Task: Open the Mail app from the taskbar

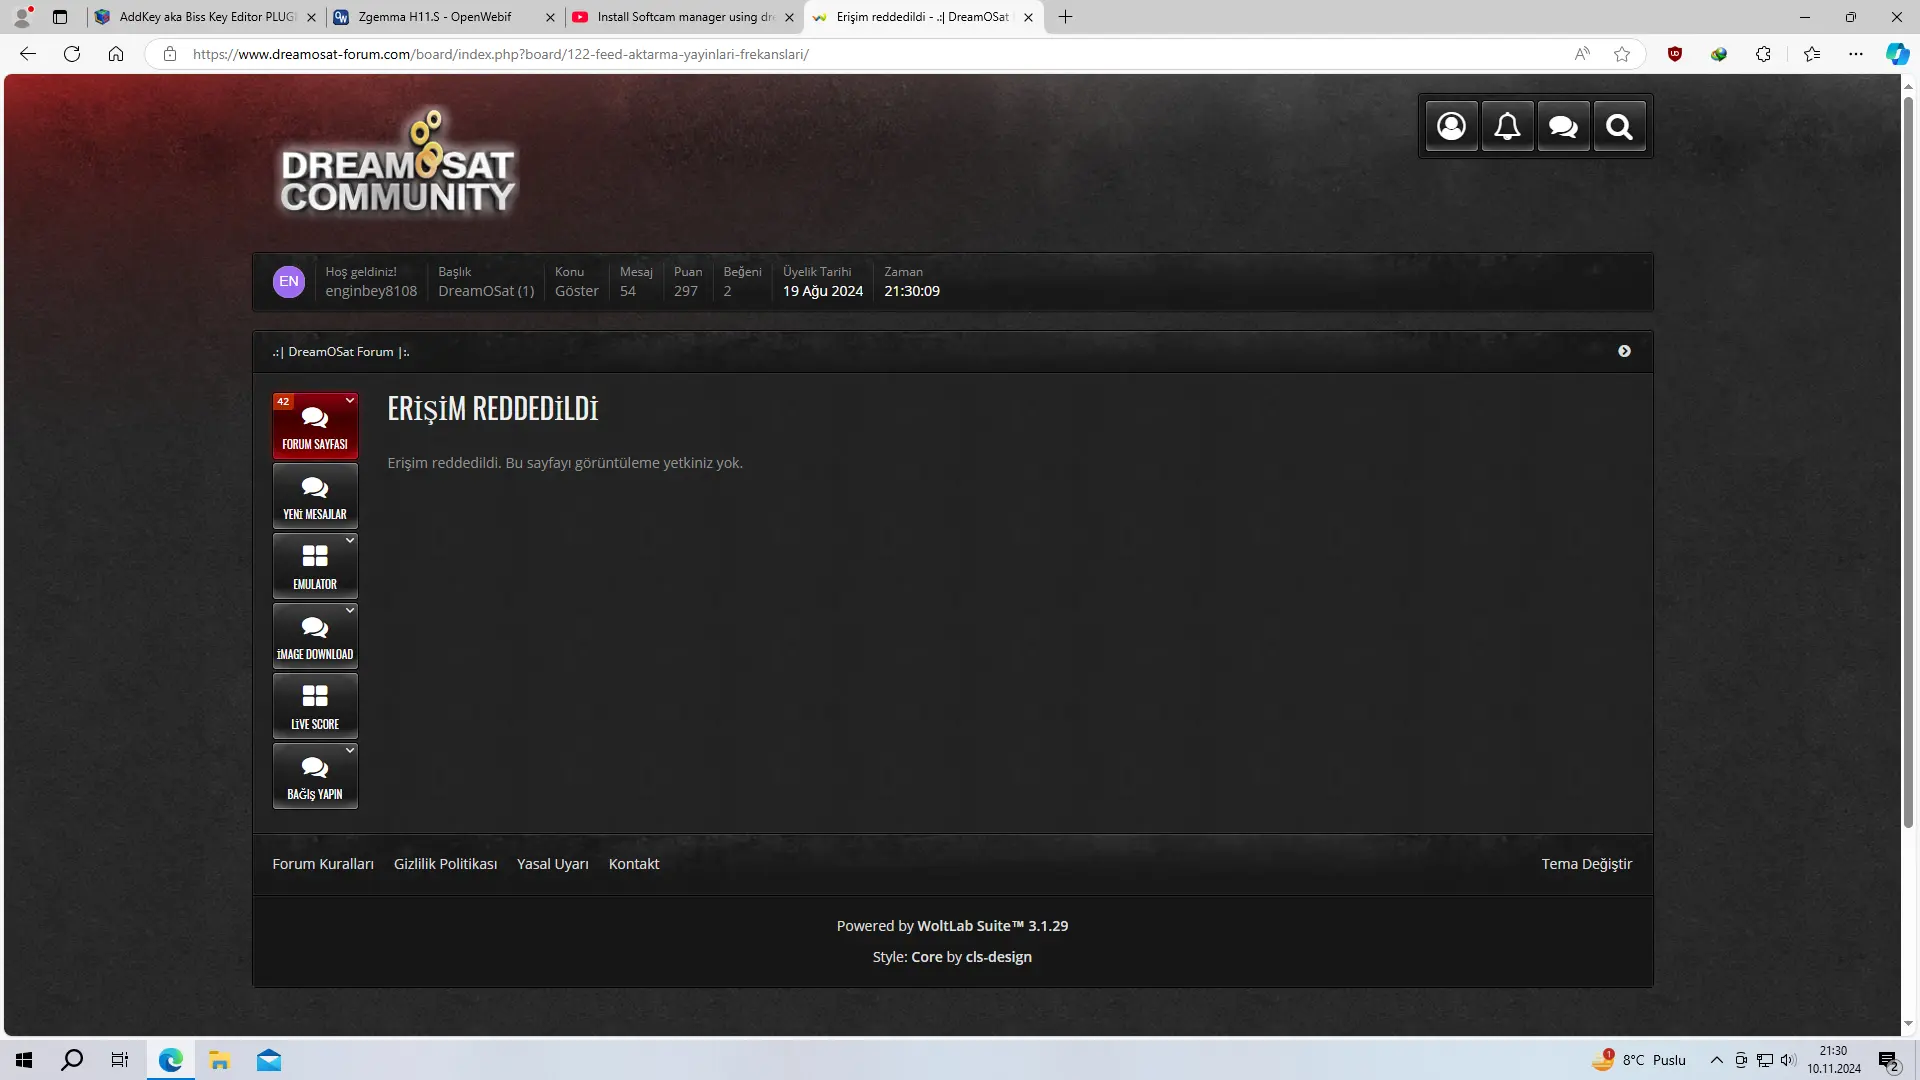Action: [x=269, y=1060]
